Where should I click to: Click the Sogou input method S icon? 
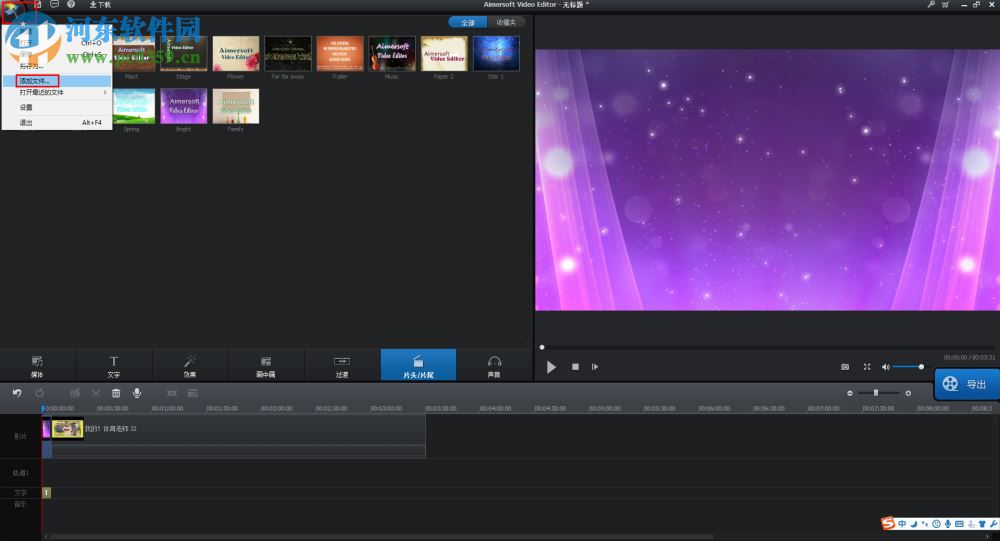pos(888,524)
